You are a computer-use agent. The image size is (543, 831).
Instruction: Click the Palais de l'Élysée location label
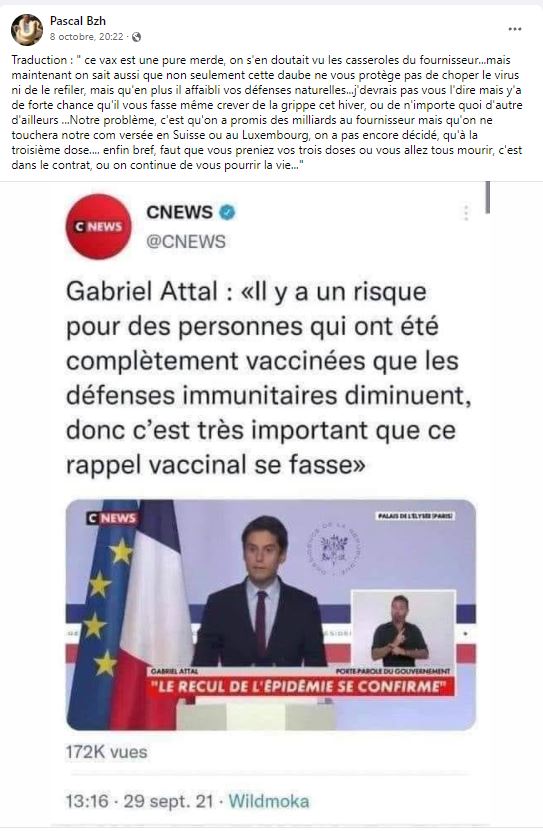416,516
